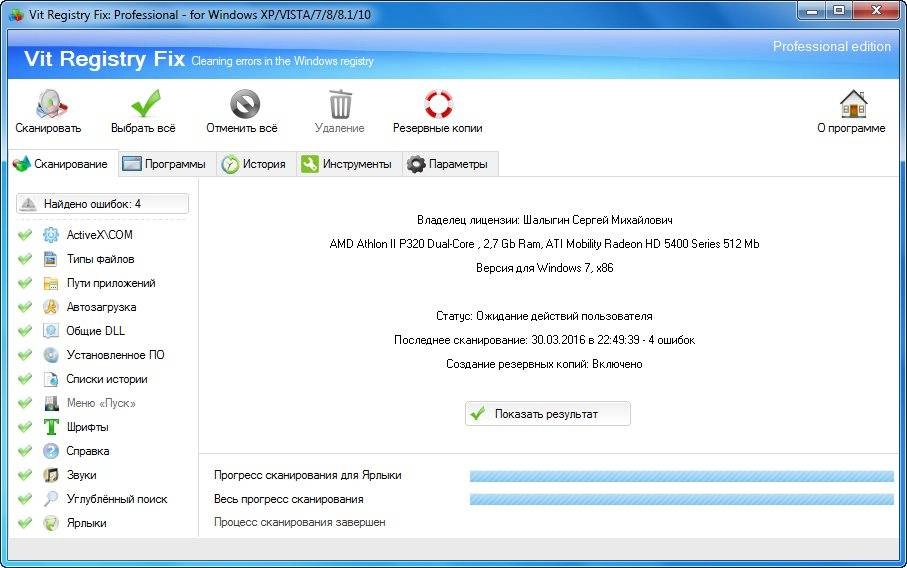
Task: Toggle the Звуки checkmark
Action: click(25, 475)
